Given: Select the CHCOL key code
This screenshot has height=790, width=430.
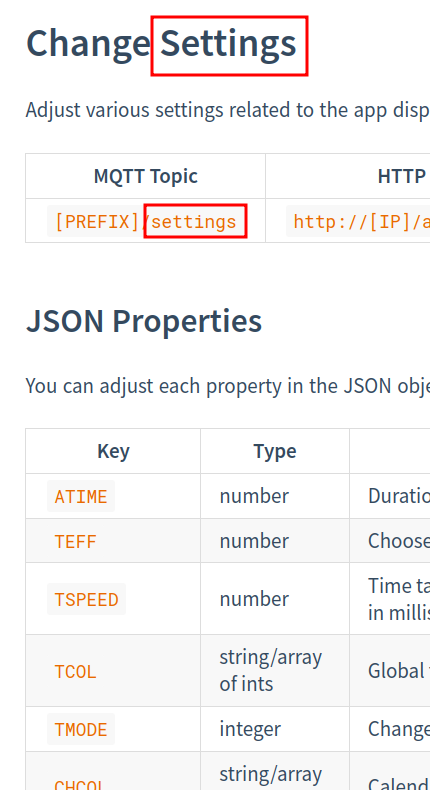Looking at the screenshot, I should 81,784.
